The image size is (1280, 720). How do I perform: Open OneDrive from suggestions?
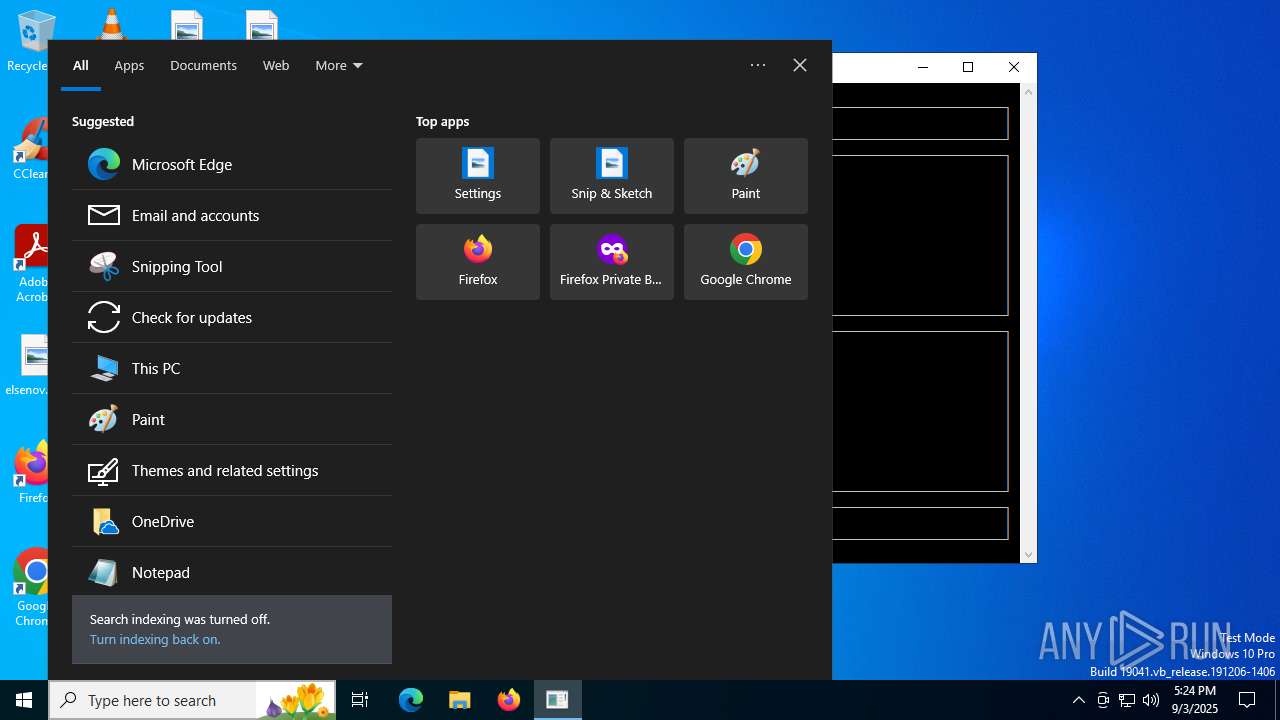coord(231,521)
